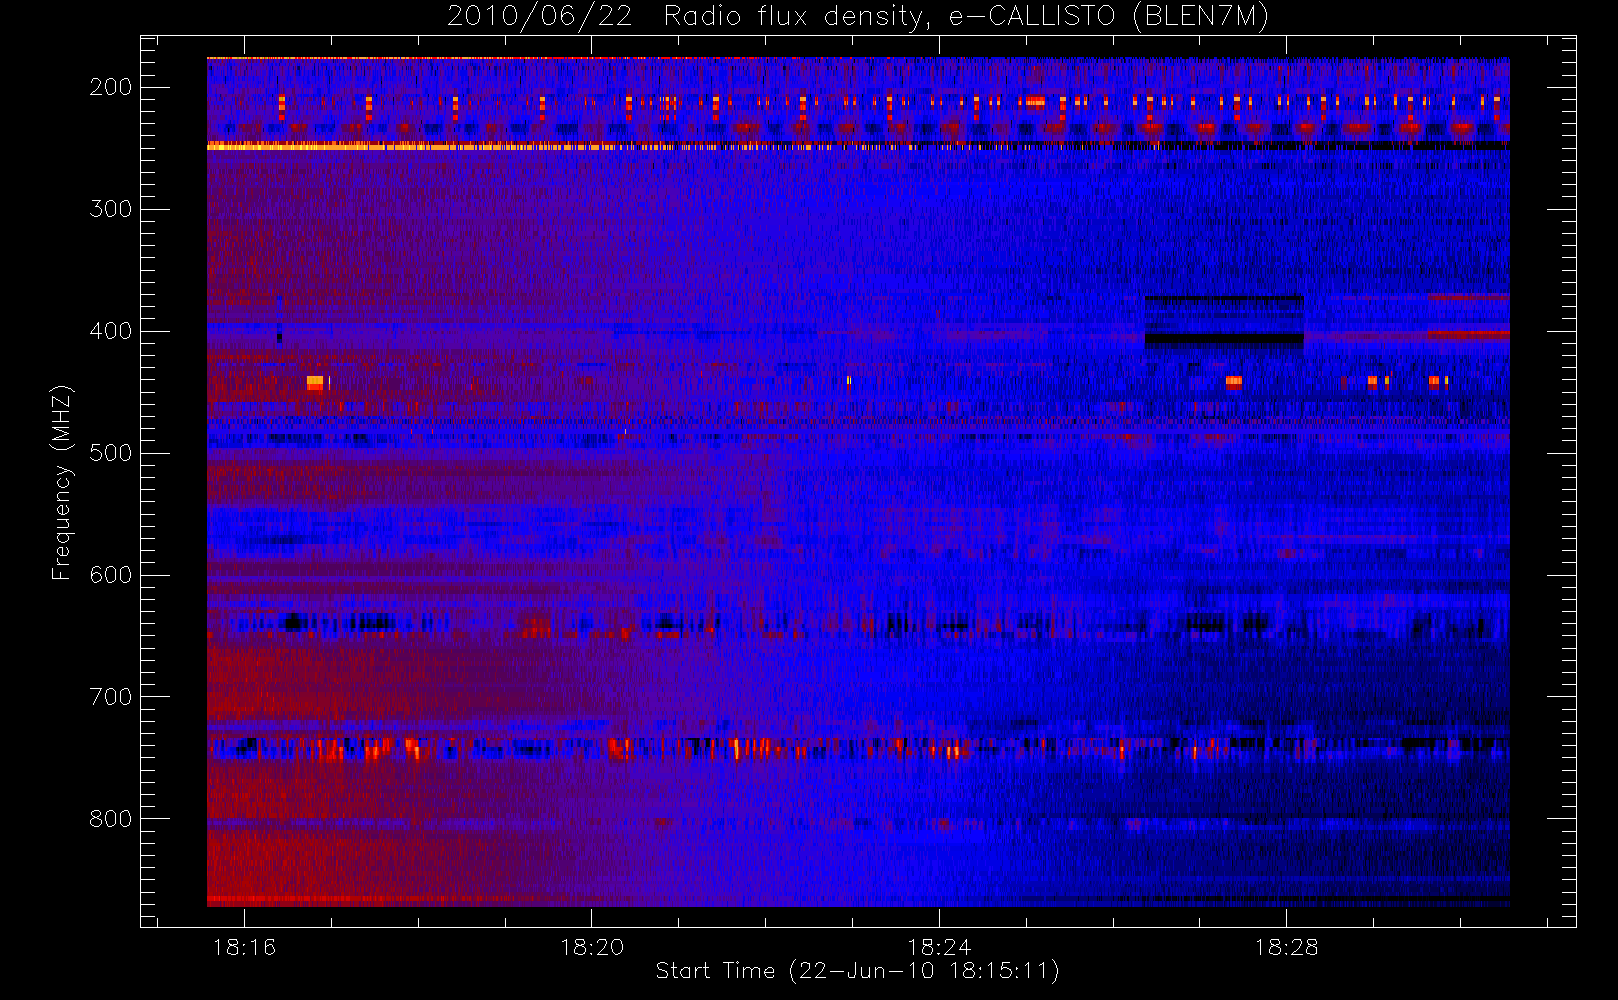Click the 700 frequency tick label
The width and height of the screenshot is (1618, 1000).
111,697
